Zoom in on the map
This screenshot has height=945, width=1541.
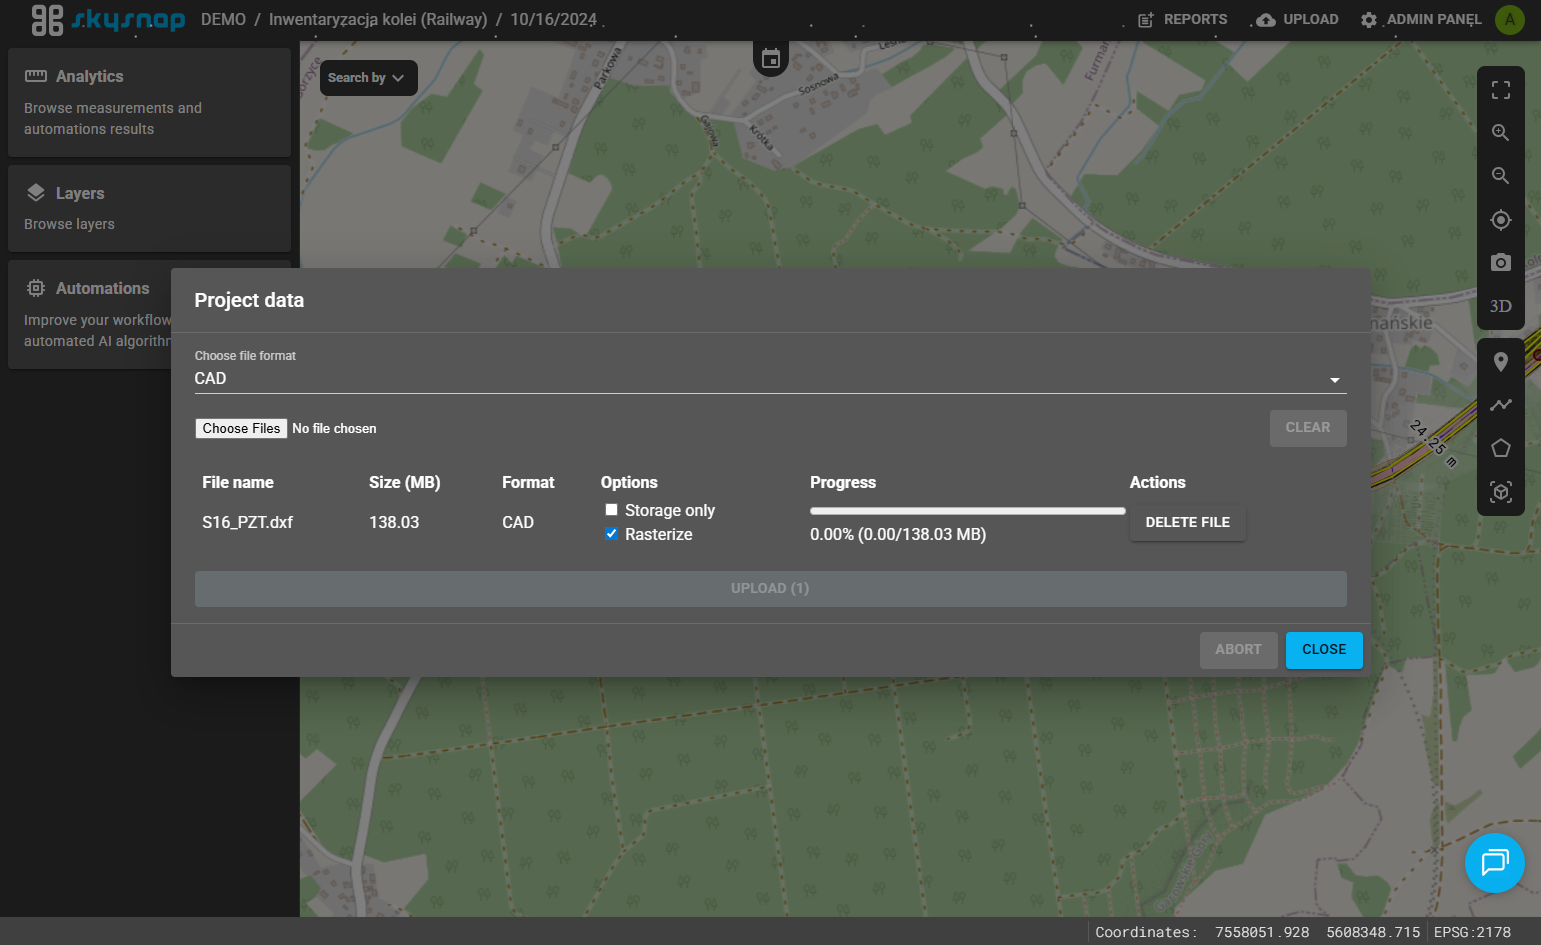(1501, 133)
